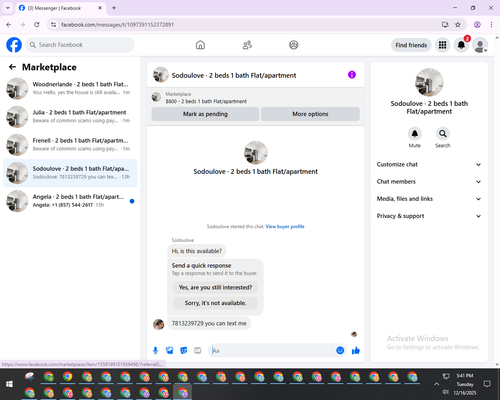Send quick reply 'Sorry, it's not available.'

click(x=215, y=303)
